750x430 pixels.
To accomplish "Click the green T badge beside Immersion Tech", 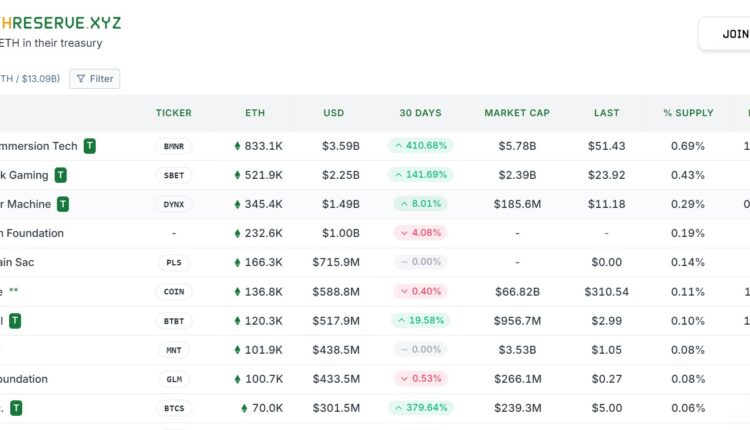I will [90, 146].
